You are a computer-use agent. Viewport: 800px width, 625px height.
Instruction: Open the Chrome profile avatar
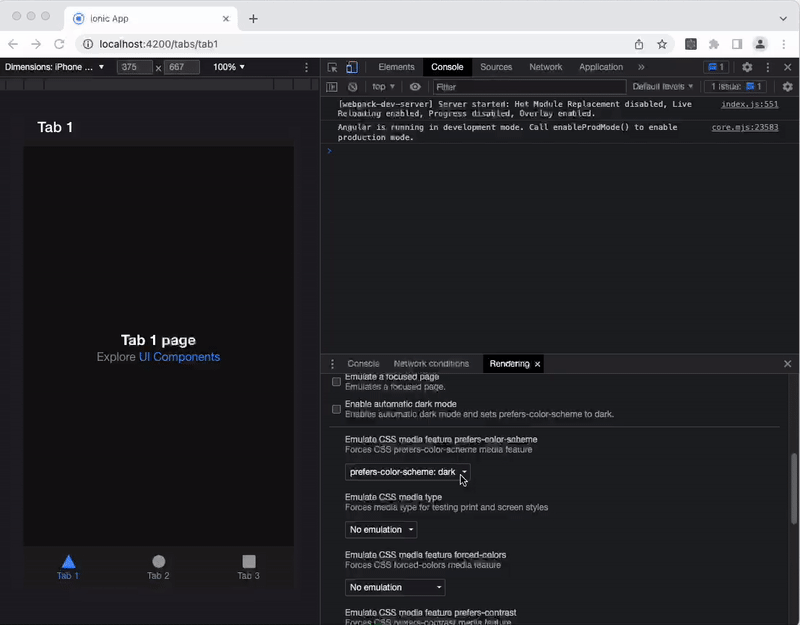[760, 44]
